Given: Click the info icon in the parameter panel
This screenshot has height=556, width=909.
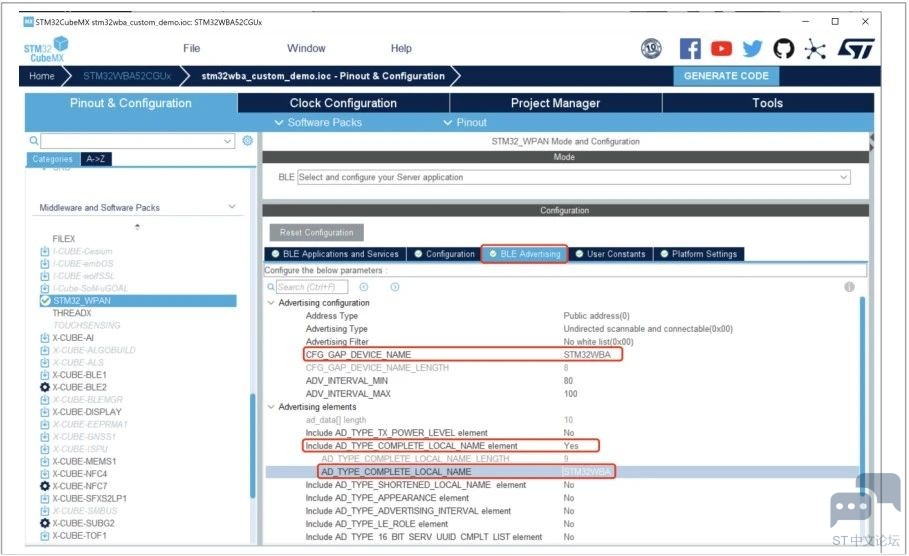Looking at the screenshot, I should [x=849, y=287].
